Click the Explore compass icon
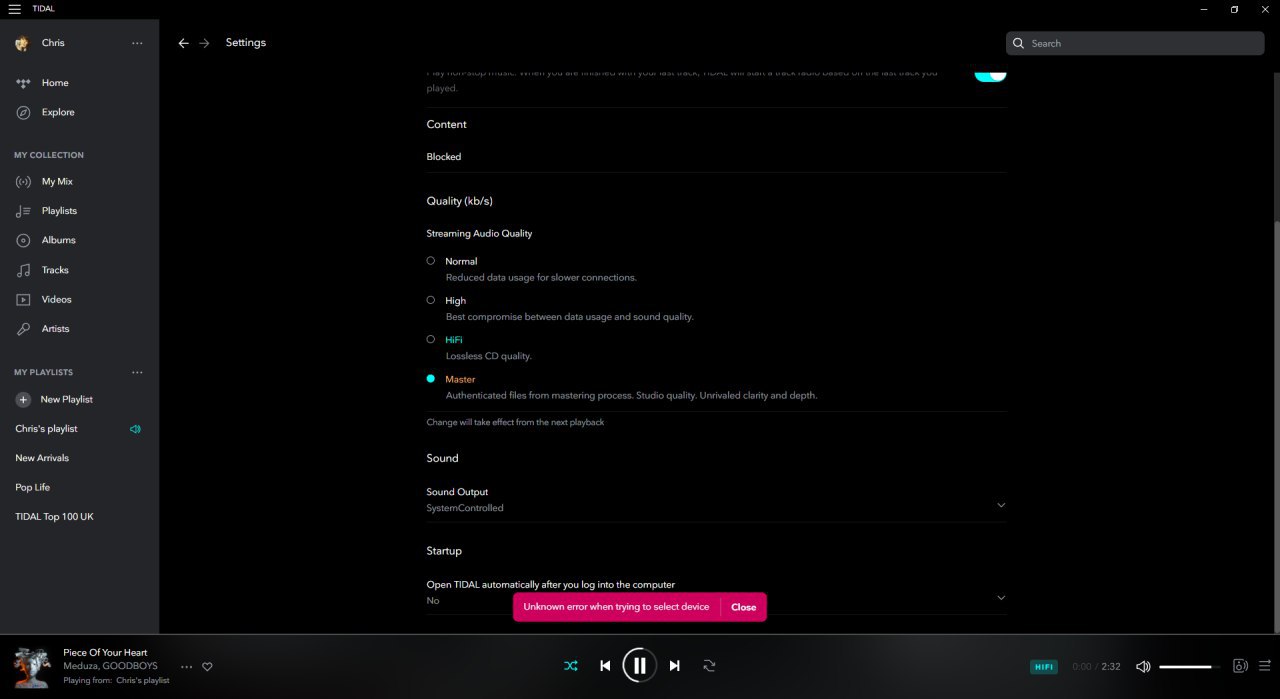1280x699 pixels. 23,112
